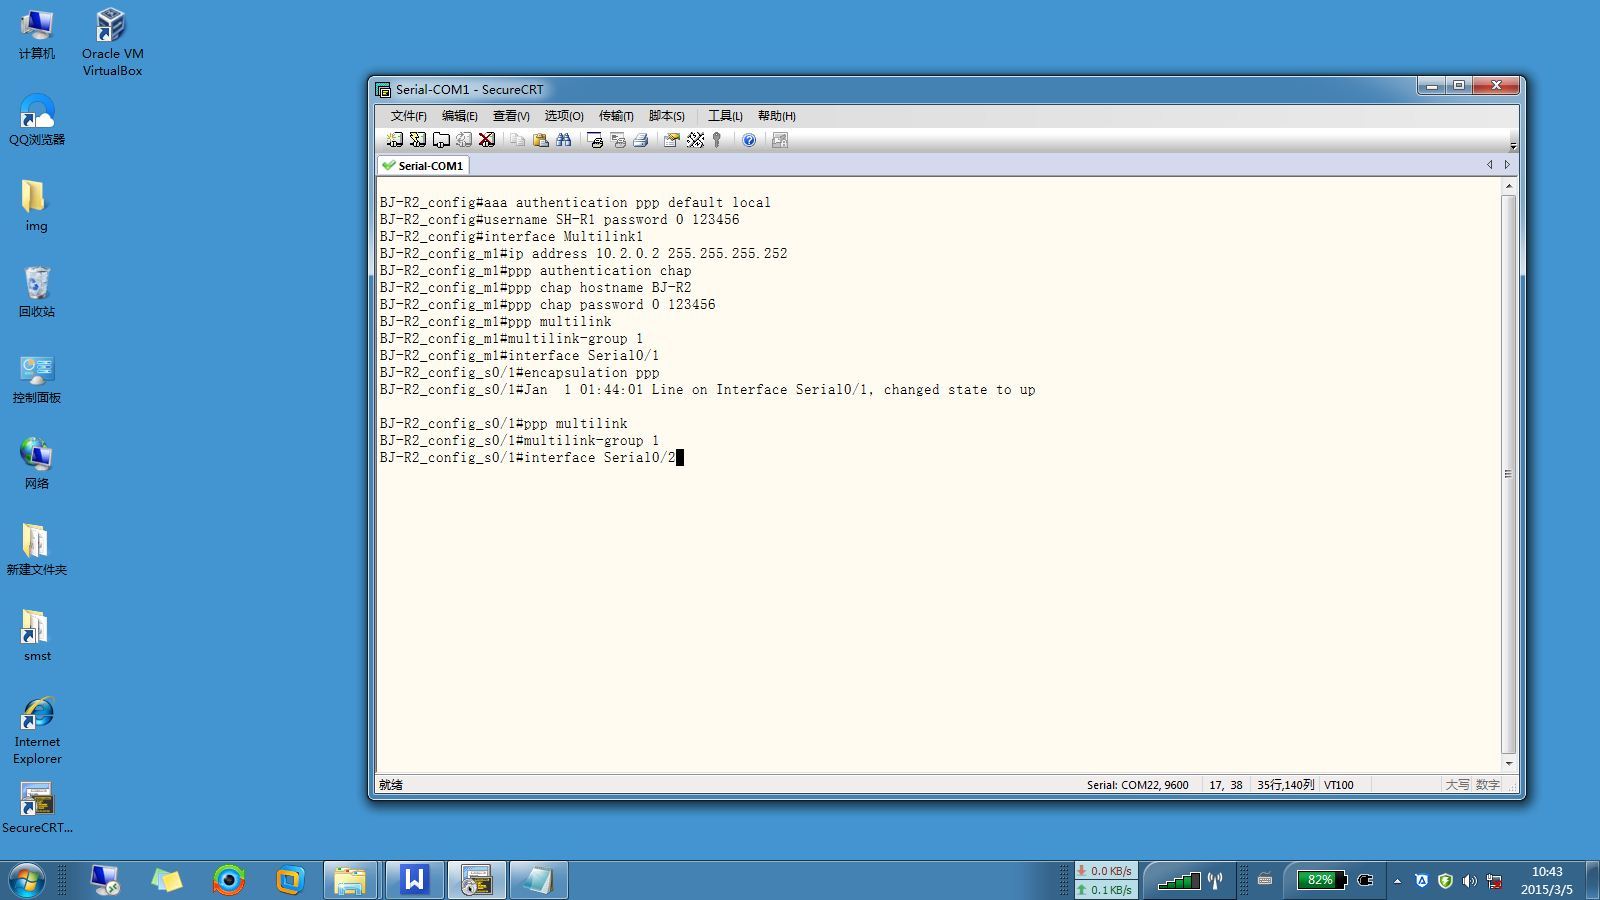Click the green shield security tray icon
The width and height of the screenshot is (1600, 900).
(1445, 881)
